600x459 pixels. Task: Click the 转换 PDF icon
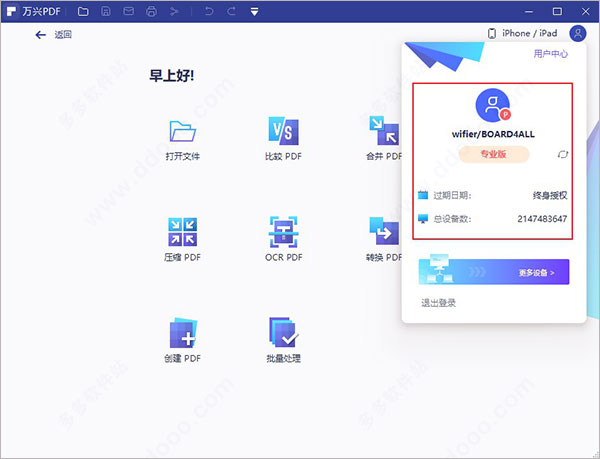pyautogui.click(x=385, y=231)
